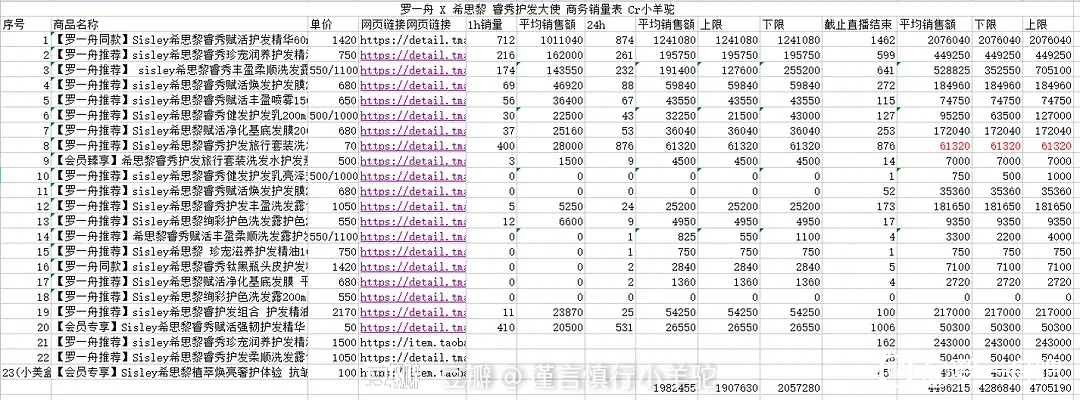Viewport: 1080px width, 400px height.
Task: Select the total cell 1907630
Action: coord(729,388)
